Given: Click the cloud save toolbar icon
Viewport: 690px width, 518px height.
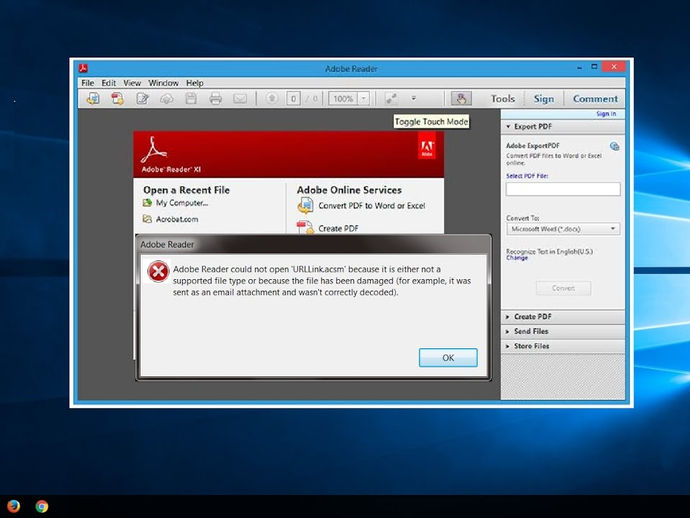Looking at the screenshot, I should point(166,99).
